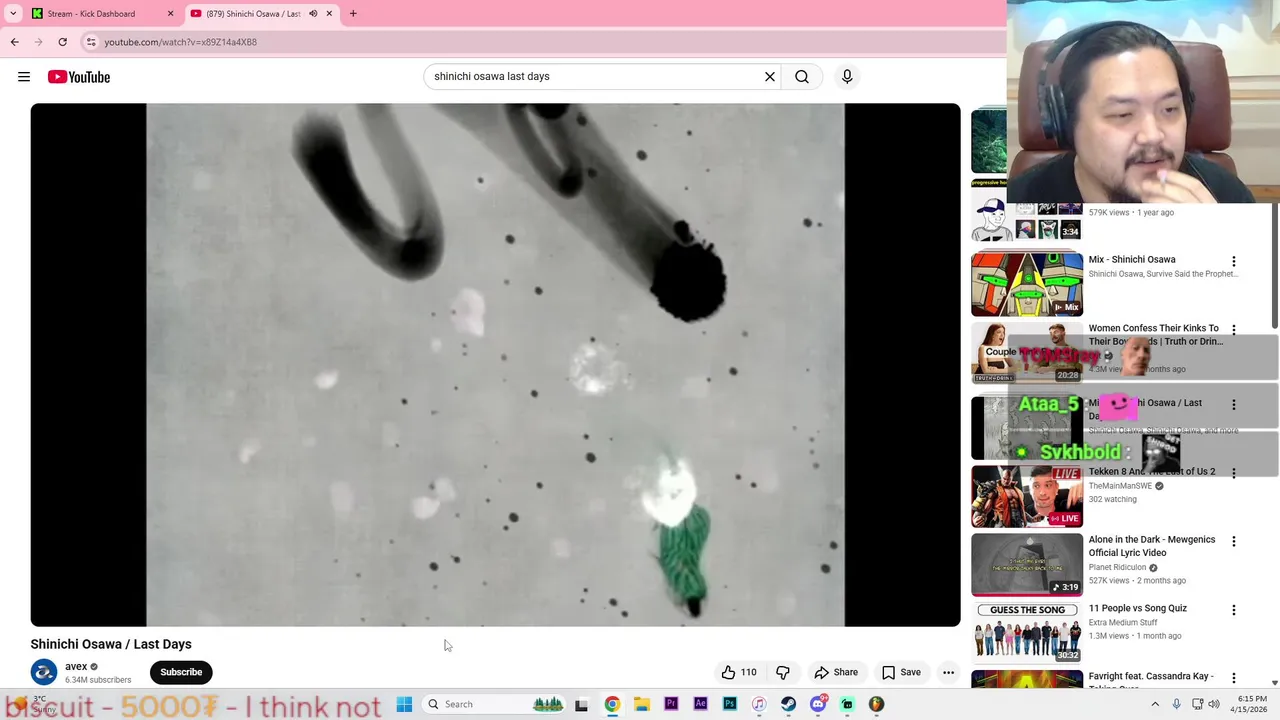Launch Adobe Photoshop from taskbar
This screenshot has height=720, width=1280.
coord(730,704)
